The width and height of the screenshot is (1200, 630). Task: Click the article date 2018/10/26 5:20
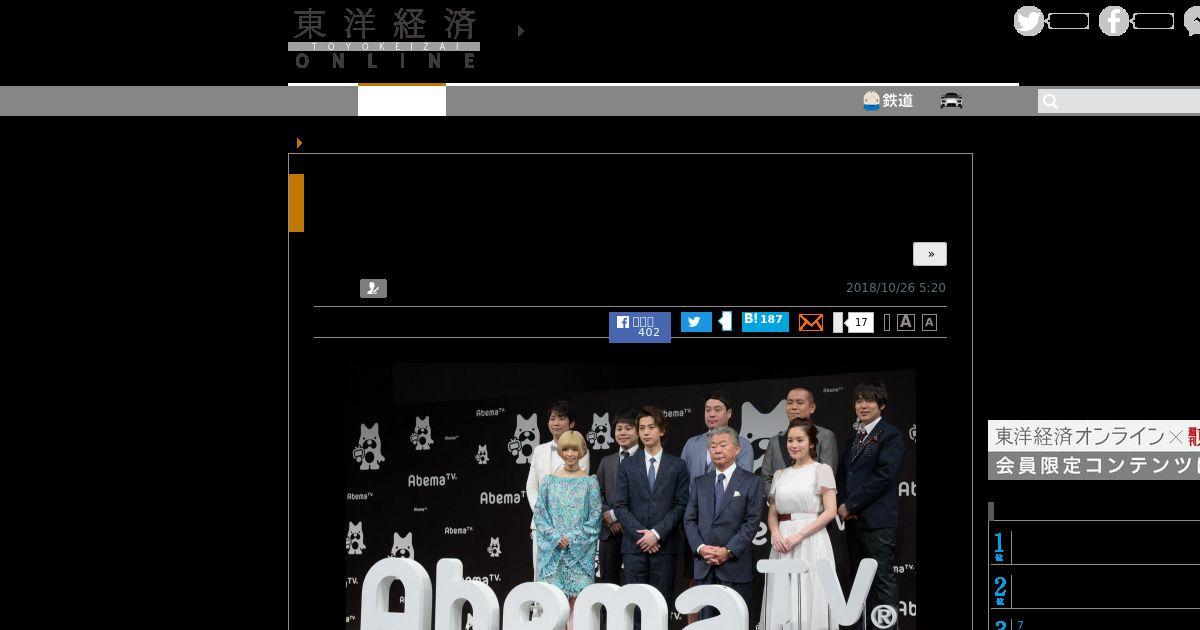[896, 288]
